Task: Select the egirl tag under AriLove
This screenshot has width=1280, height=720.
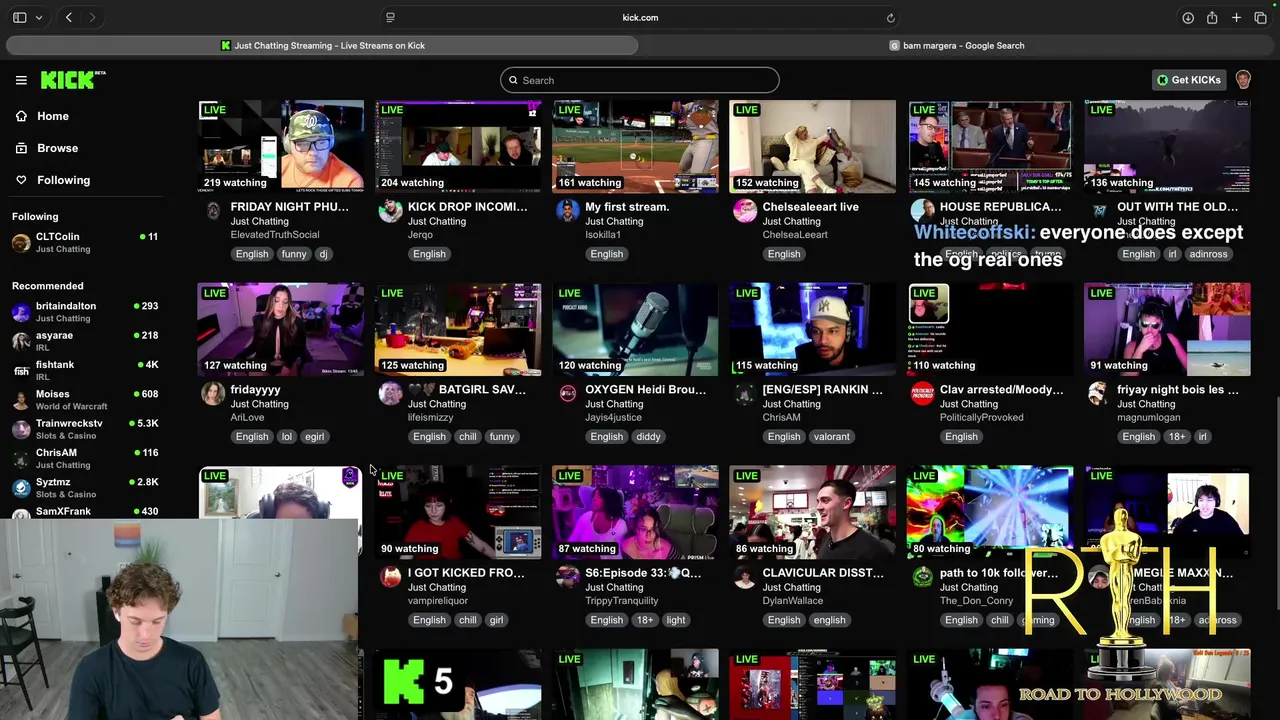Action: click(315, 437)
